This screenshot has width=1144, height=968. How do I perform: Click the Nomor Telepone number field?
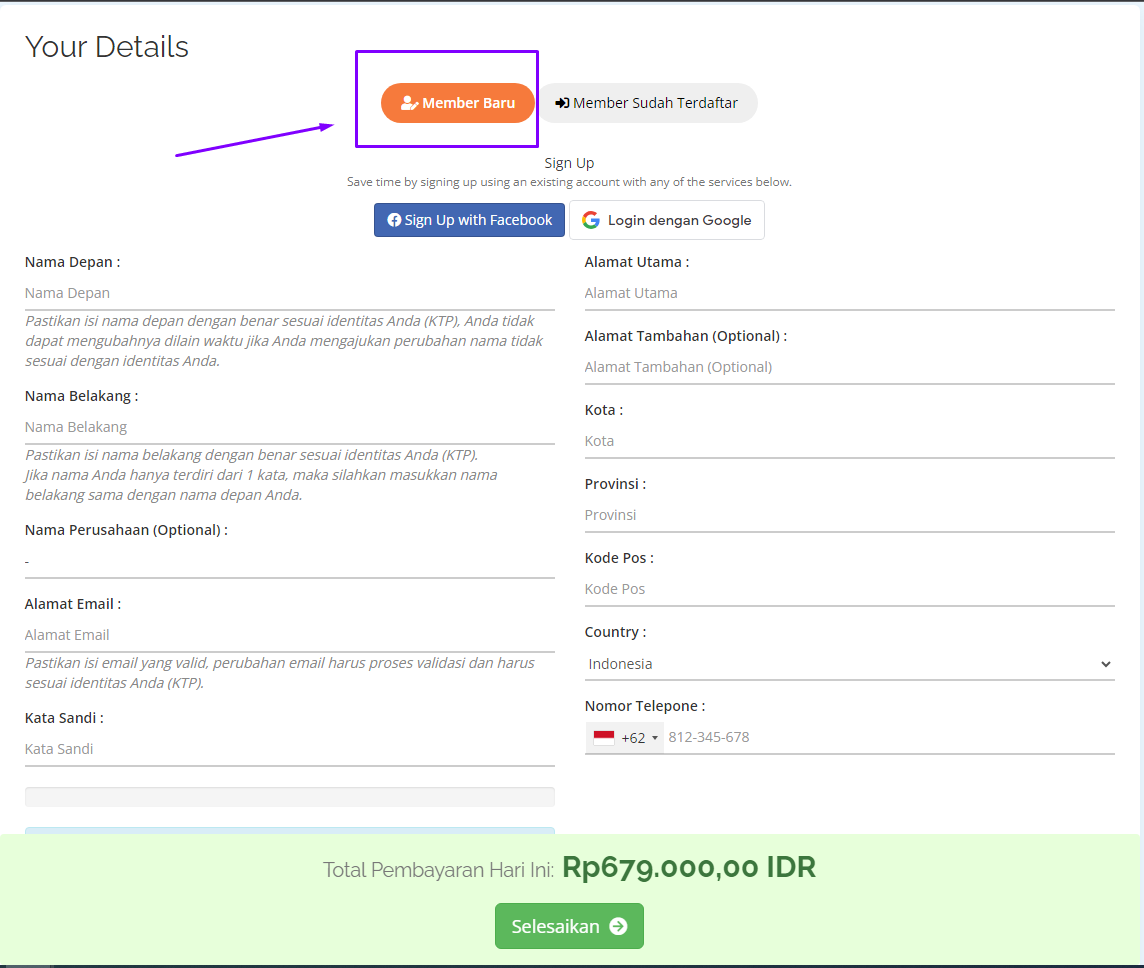pos(888,738)
